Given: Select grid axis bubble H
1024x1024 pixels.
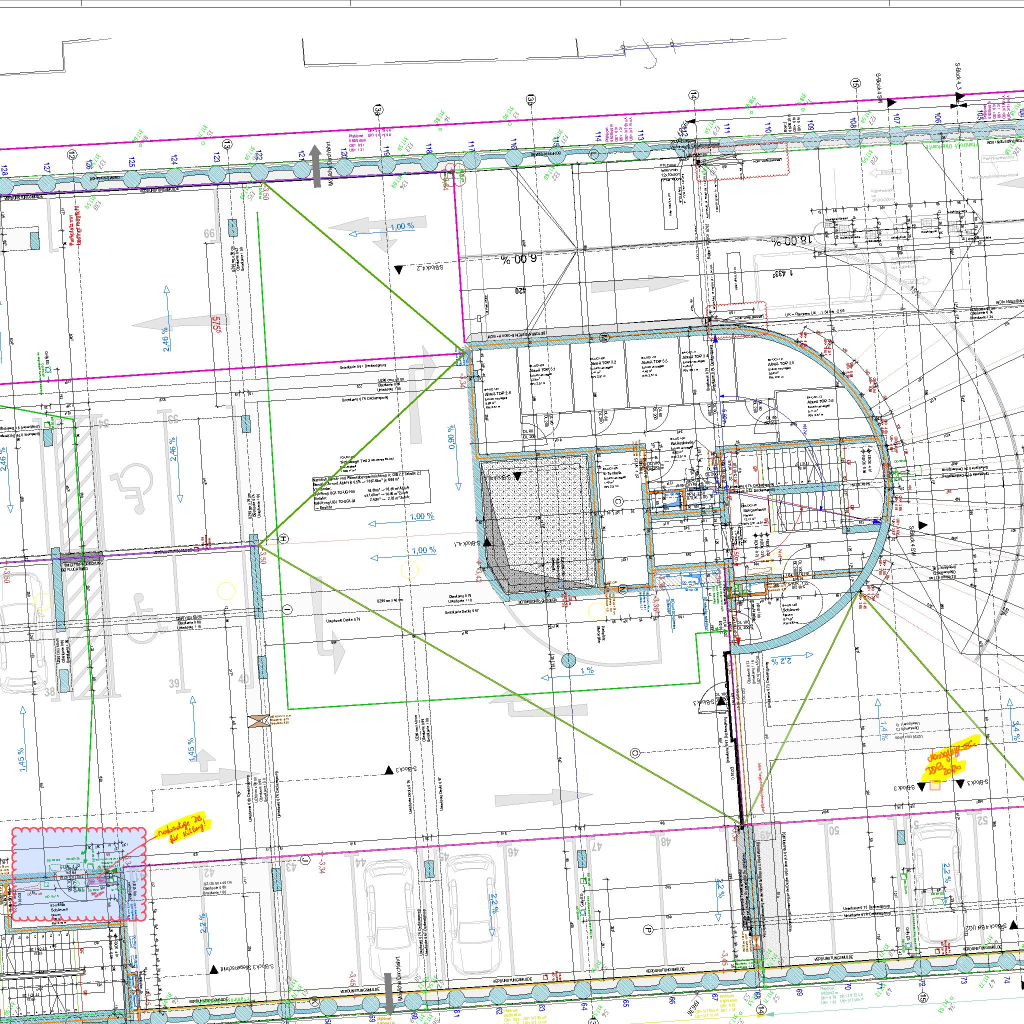Looking at the screenshot, I should [x=284, y=538].
